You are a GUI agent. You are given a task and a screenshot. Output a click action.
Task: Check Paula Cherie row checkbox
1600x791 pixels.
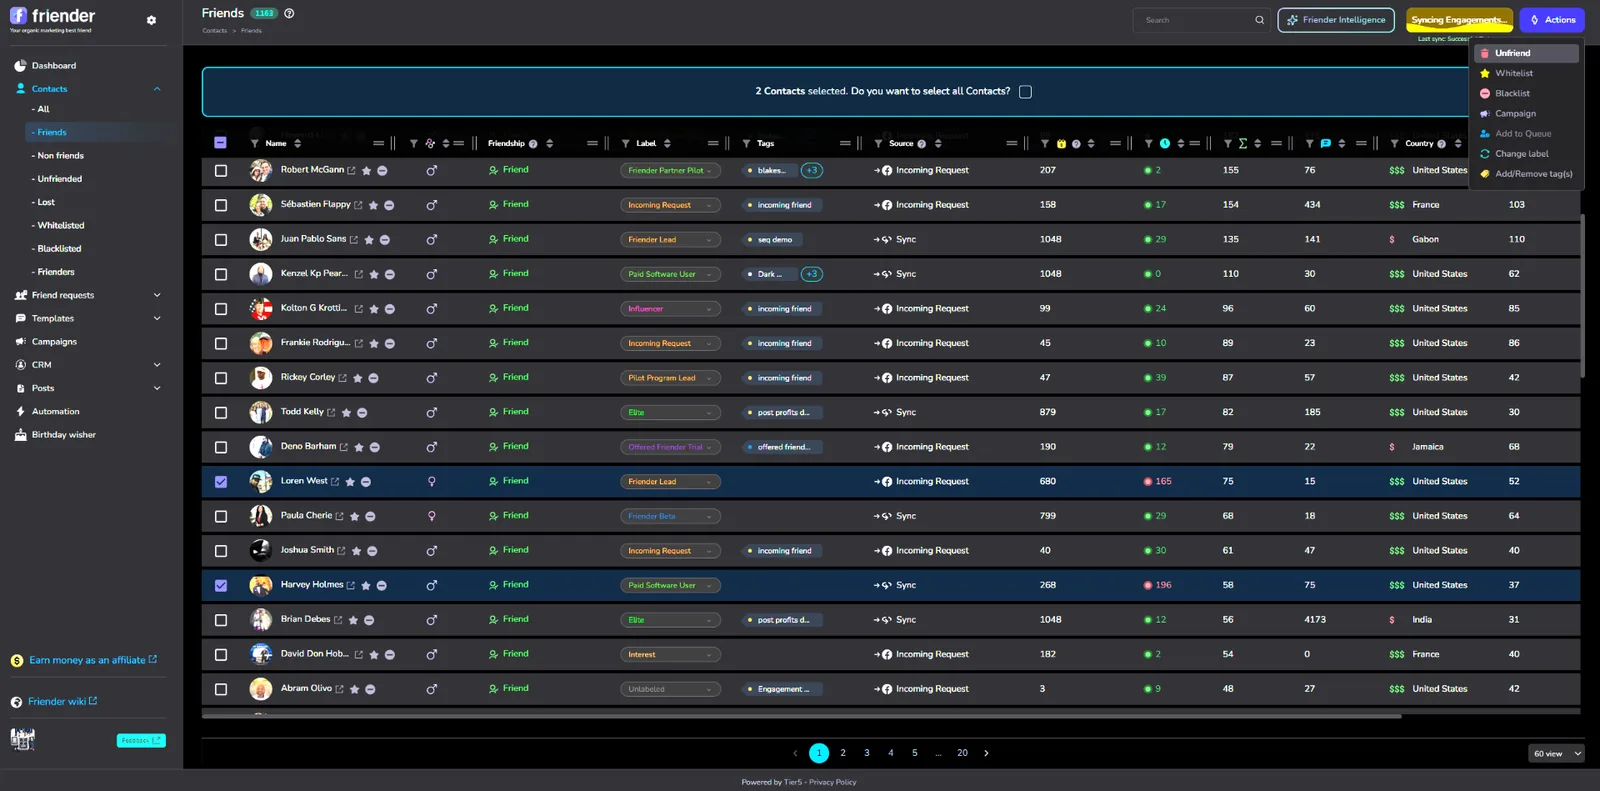[x=221, y=516]
